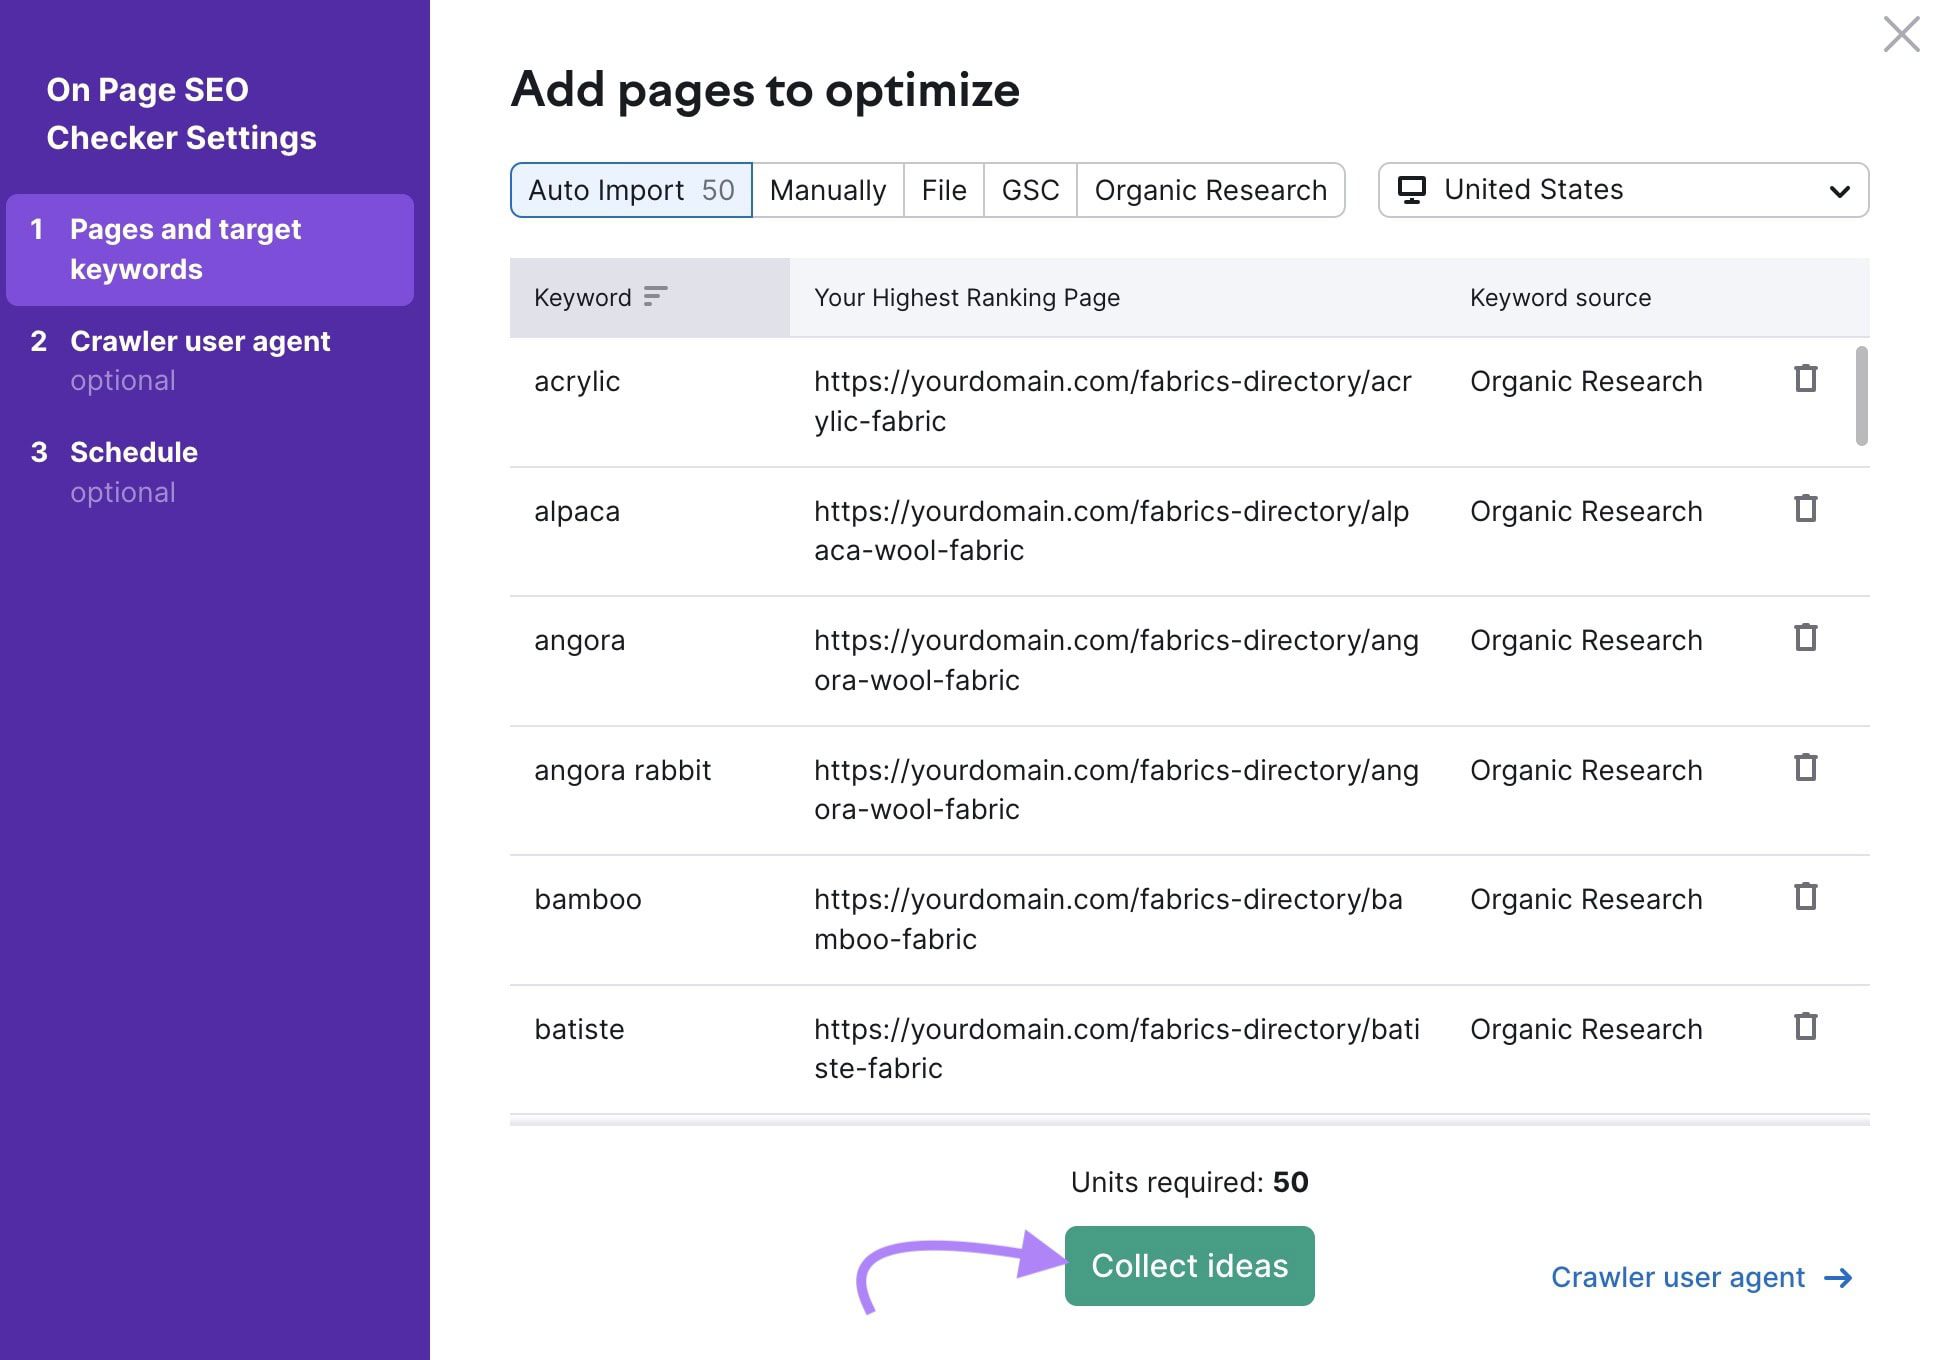The width and height of the screenshot is (1940, 1360).
Task: Switch to Organic Research import tab
Action: click(x=1207, y=189)
